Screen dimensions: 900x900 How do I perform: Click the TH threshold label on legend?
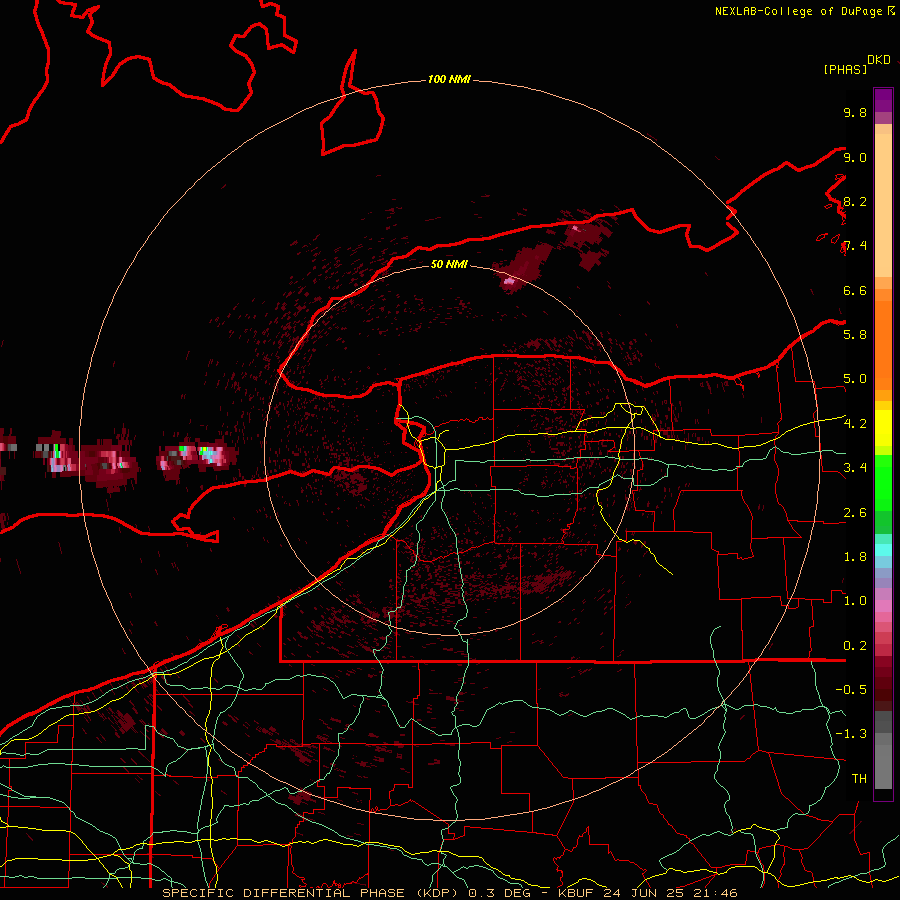(859, 779)
